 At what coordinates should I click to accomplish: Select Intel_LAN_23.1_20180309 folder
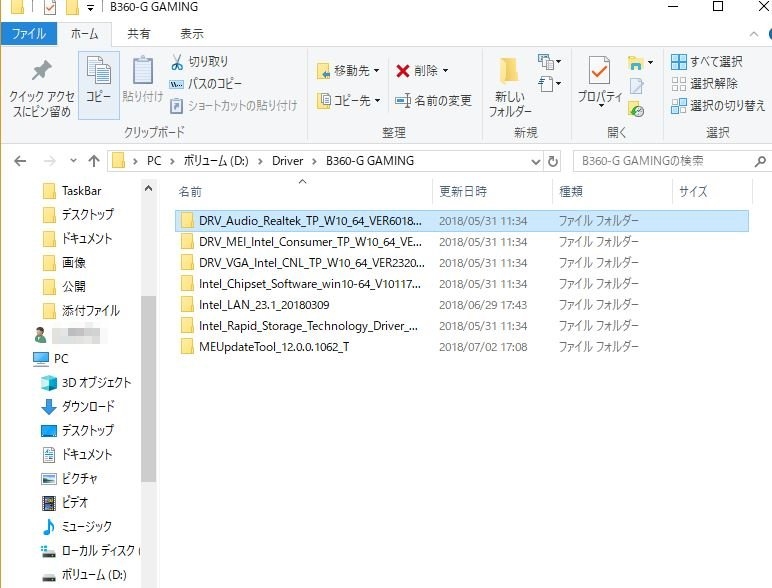tap(462, 305)
